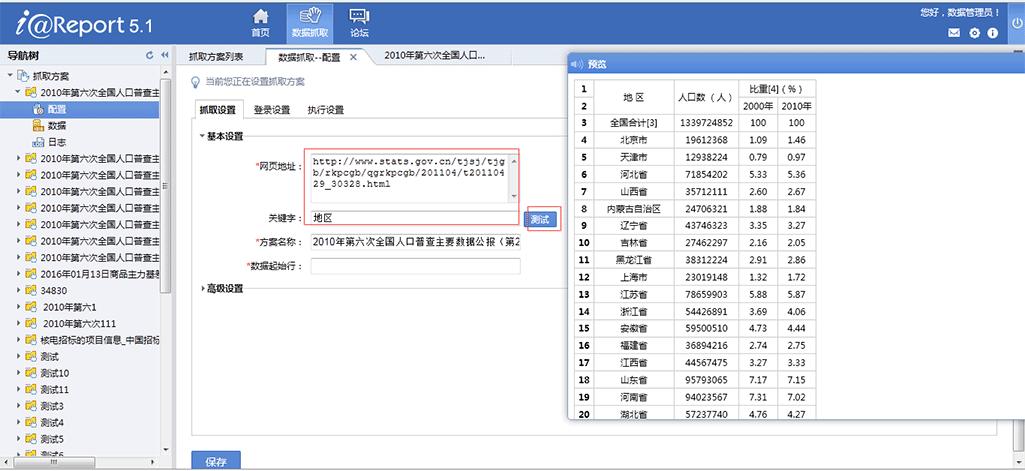
Task: Click the 人口数（人） column header
Action: pyautogui.click(x=706, y=97)
